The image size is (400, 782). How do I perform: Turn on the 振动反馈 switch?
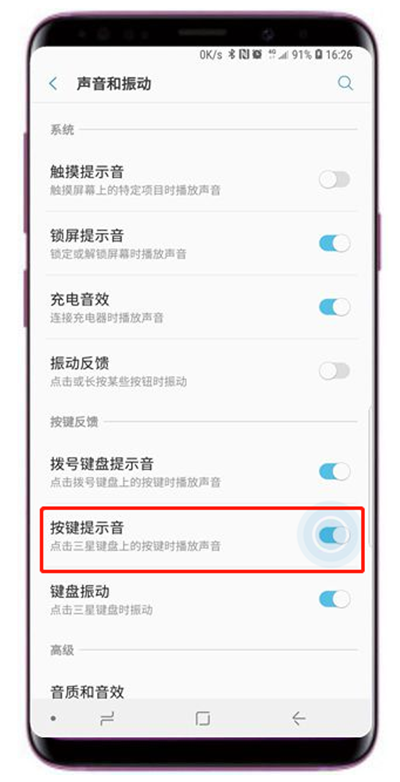[335, 371]
